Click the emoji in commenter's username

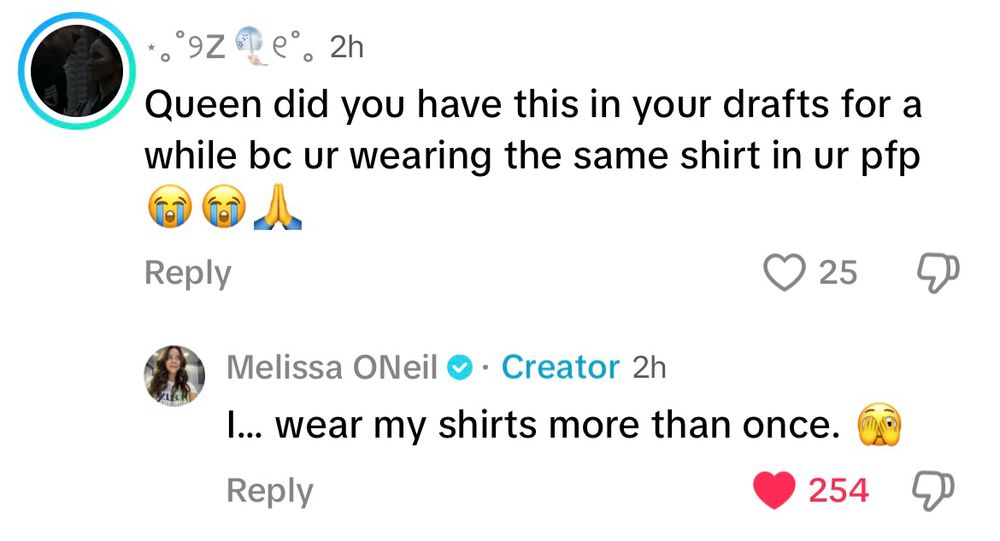251,45
